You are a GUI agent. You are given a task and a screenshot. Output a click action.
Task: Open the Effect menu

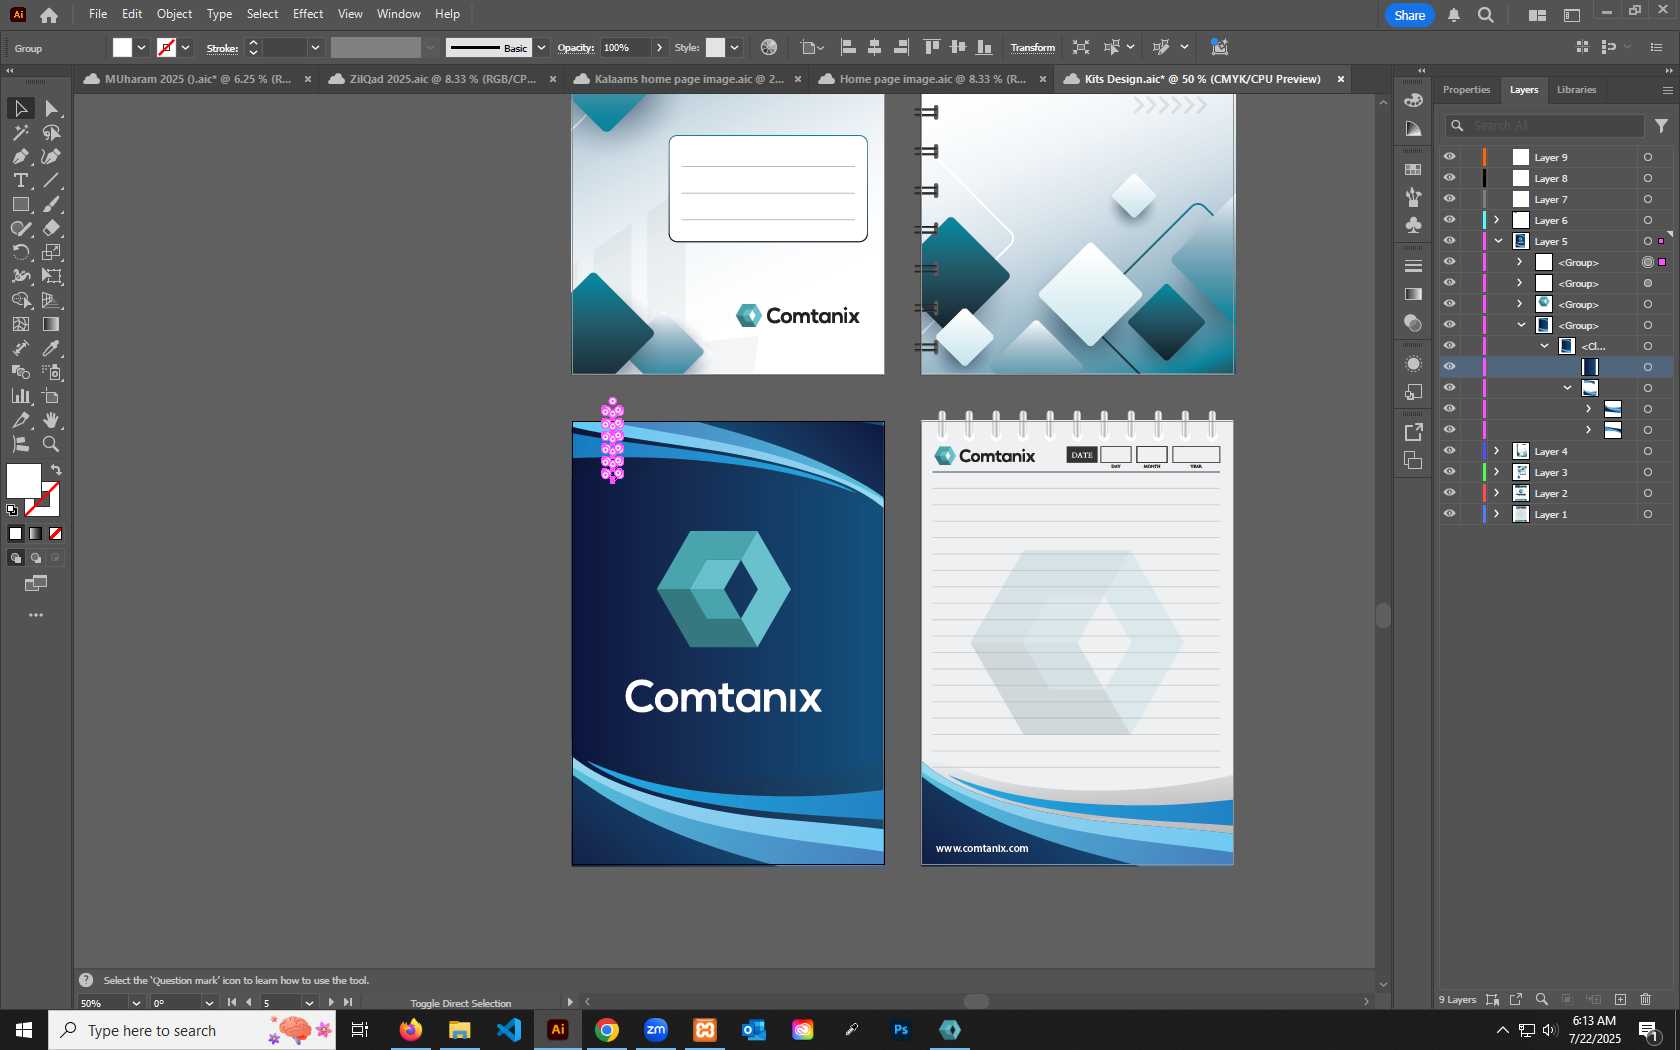tap(308, 14)
